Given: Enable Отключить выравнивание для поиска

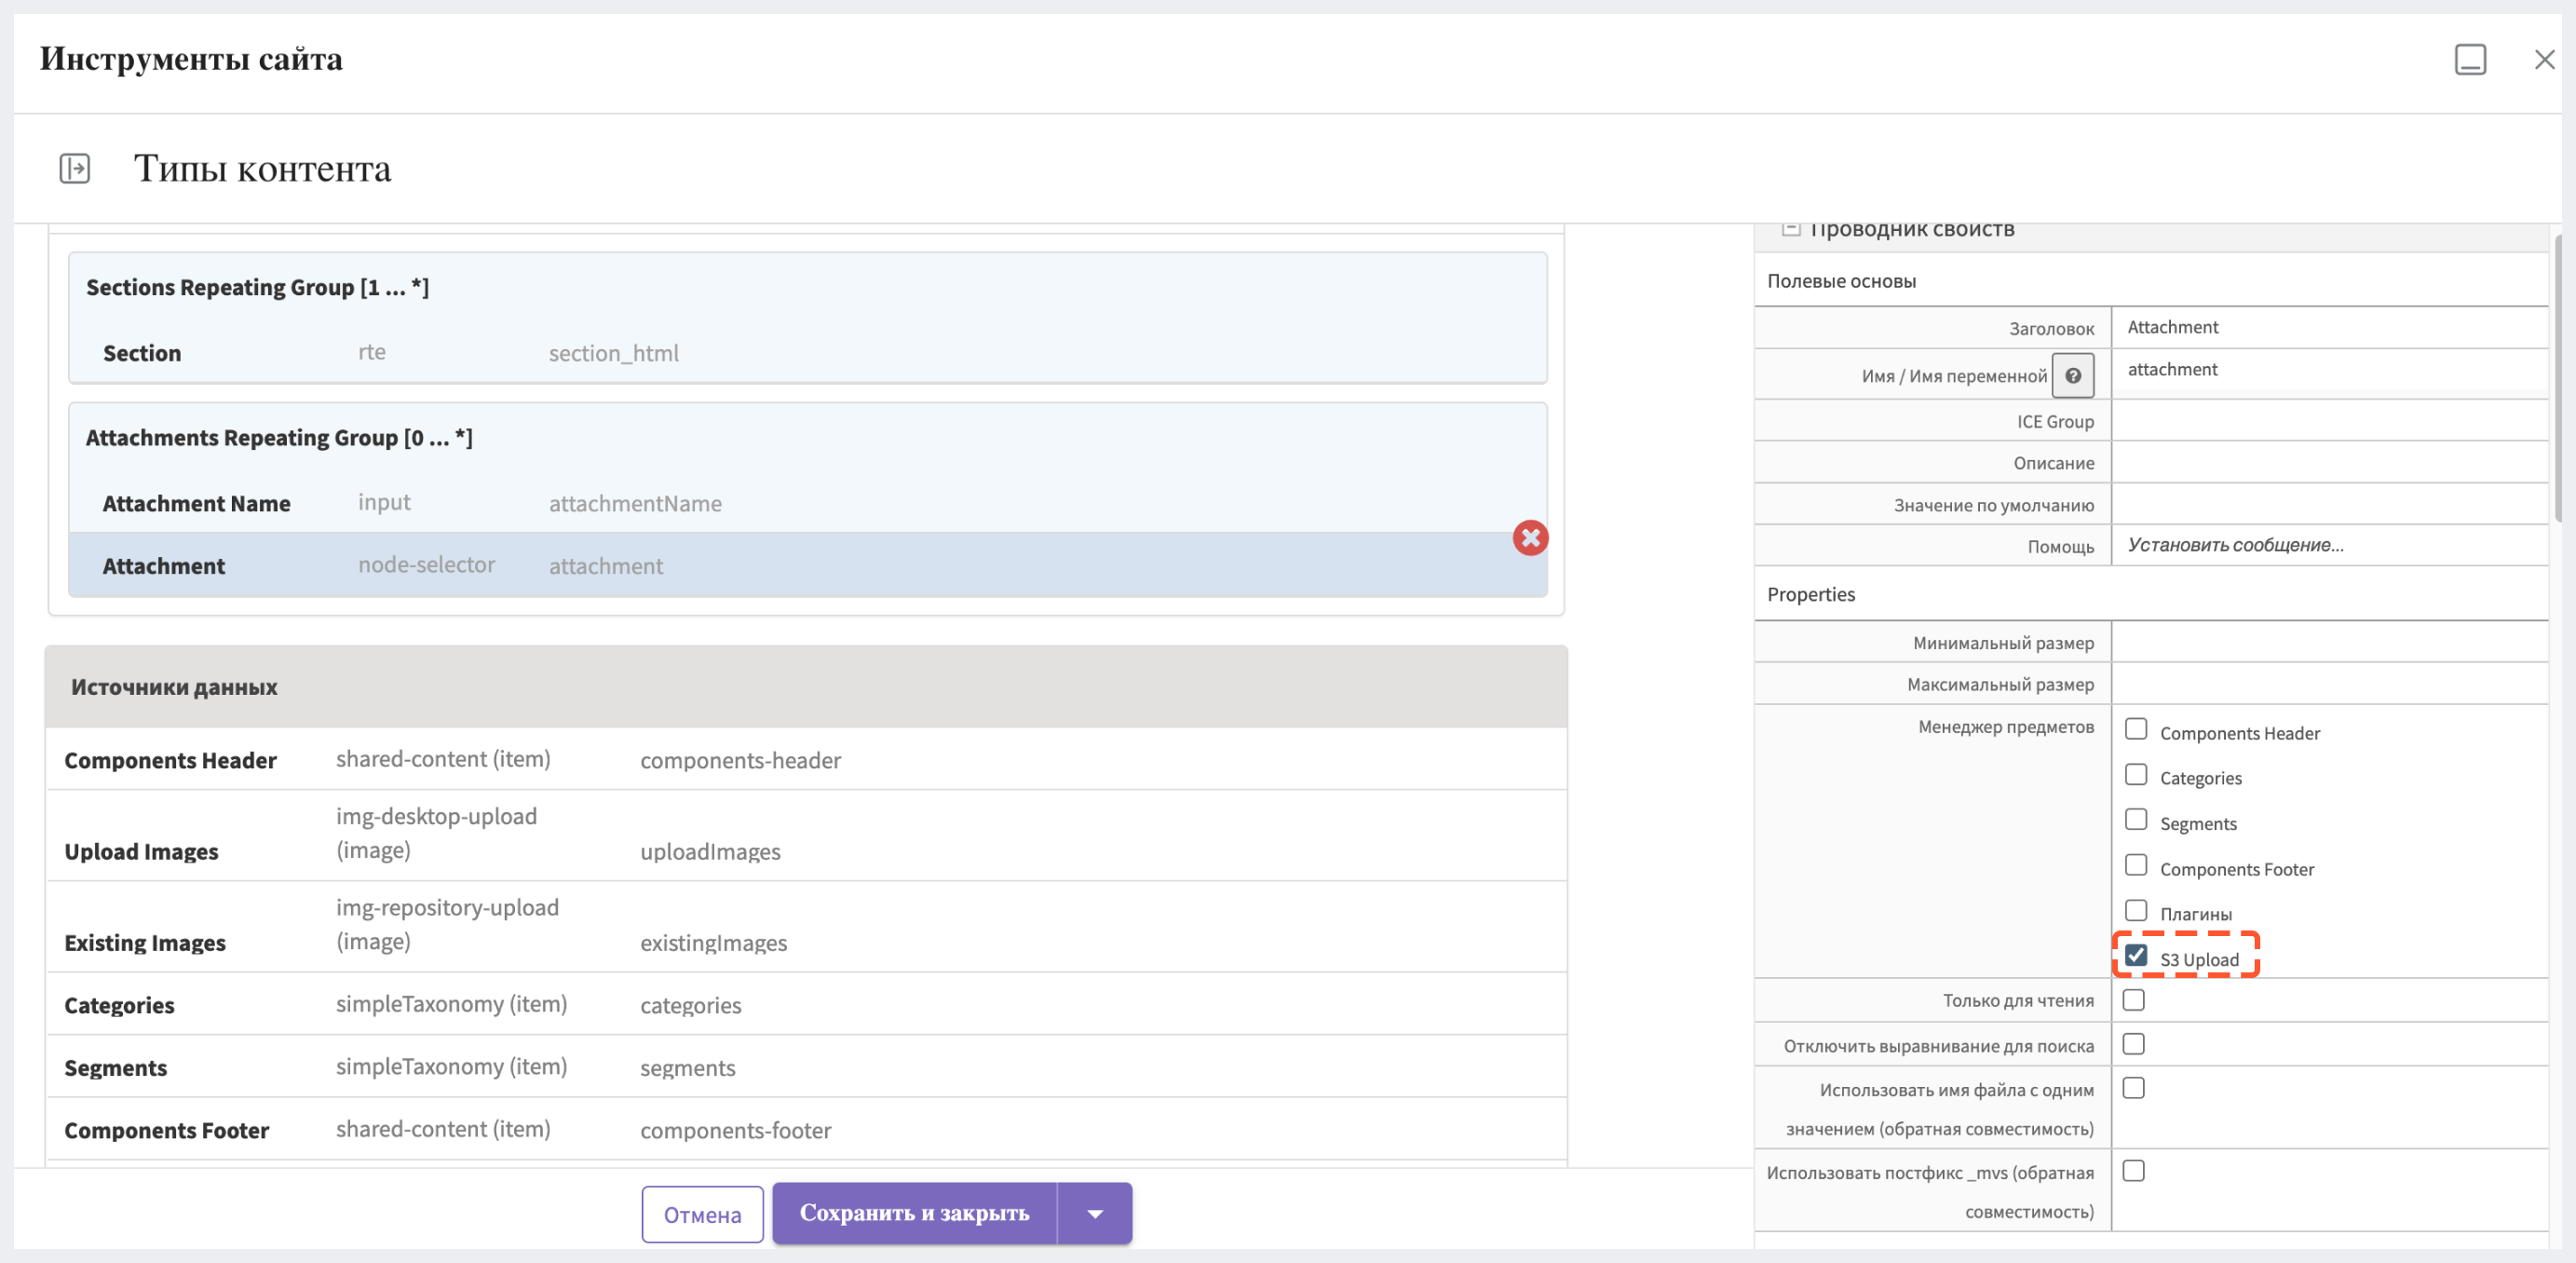Looking at the screenshot, I should [2133, 1044].
